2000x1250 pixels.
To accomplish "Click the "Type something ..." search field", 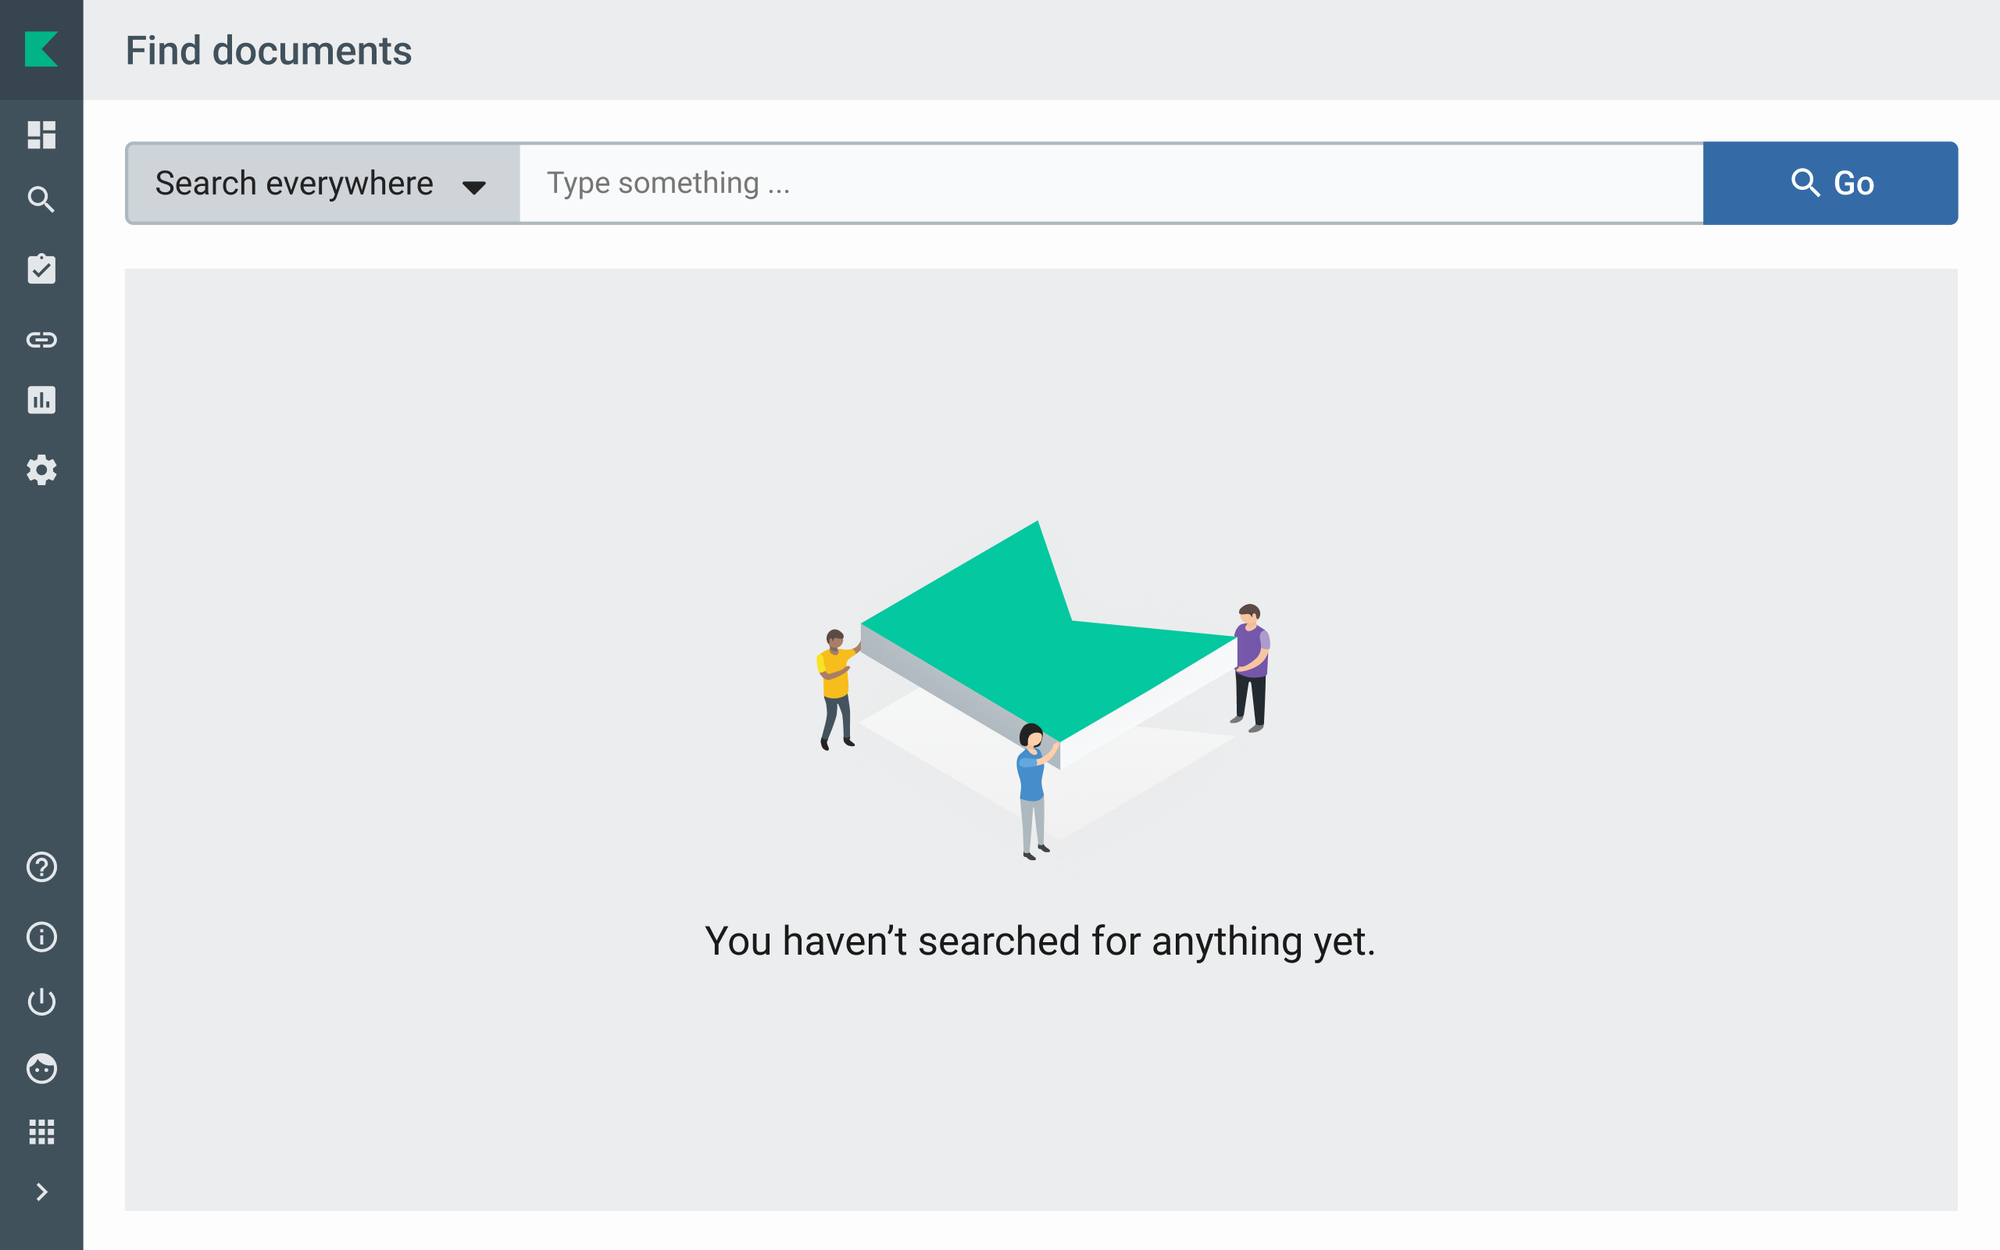I will coord(1110,184).
